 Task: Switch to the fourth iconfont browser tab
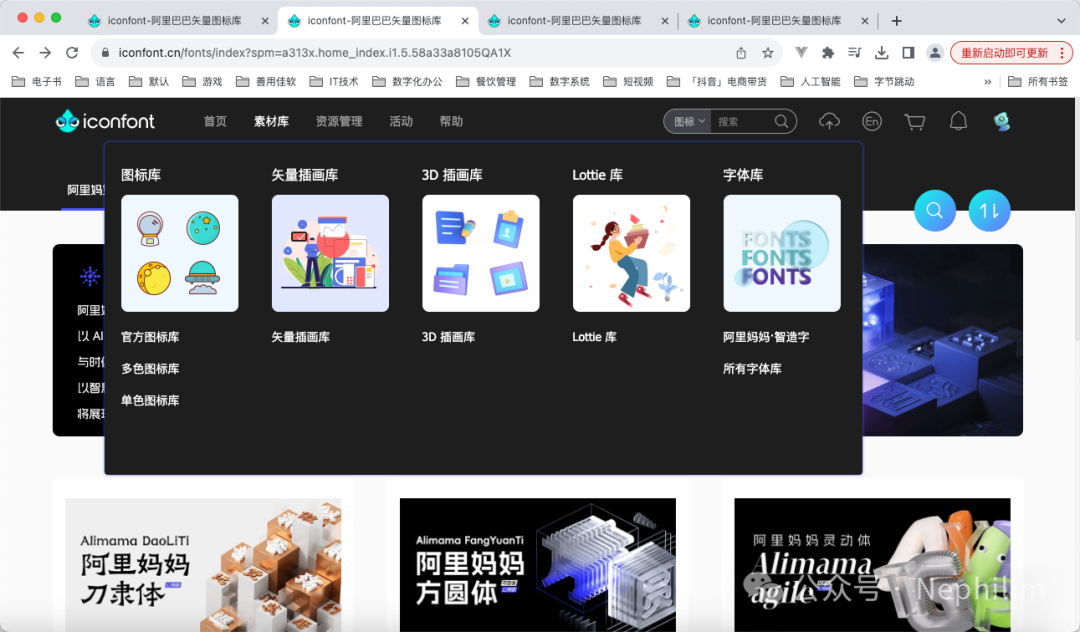click(x=773, y=21)
